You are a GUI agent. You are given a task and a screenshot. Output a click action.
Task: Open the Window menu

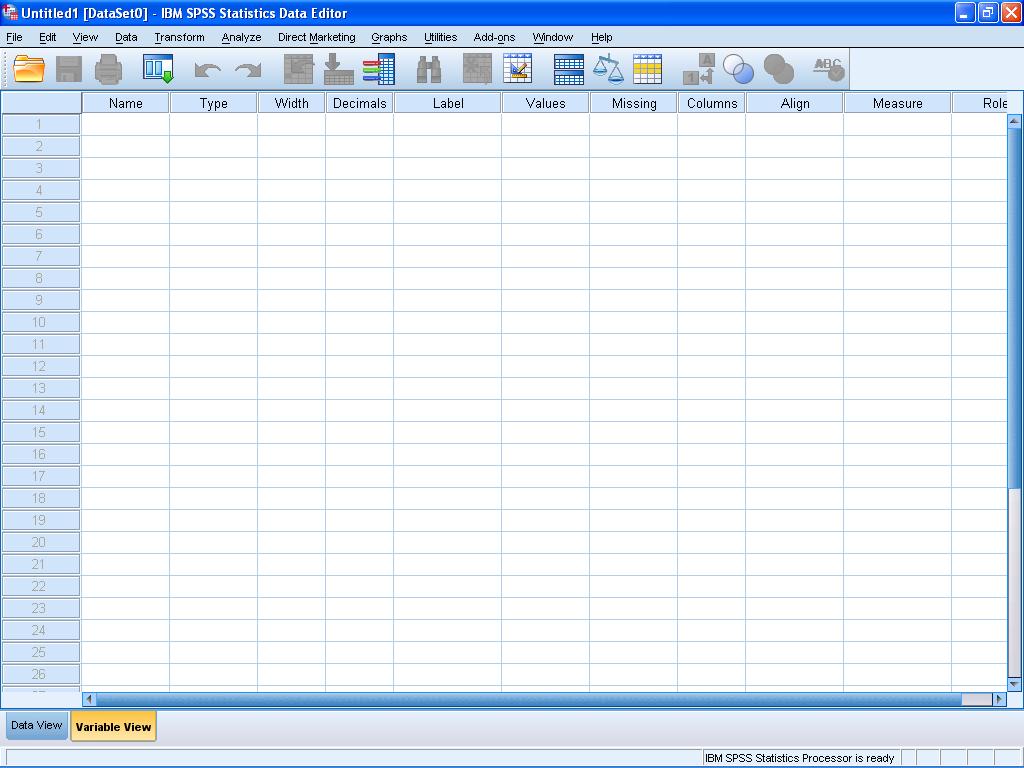(552, 37)
